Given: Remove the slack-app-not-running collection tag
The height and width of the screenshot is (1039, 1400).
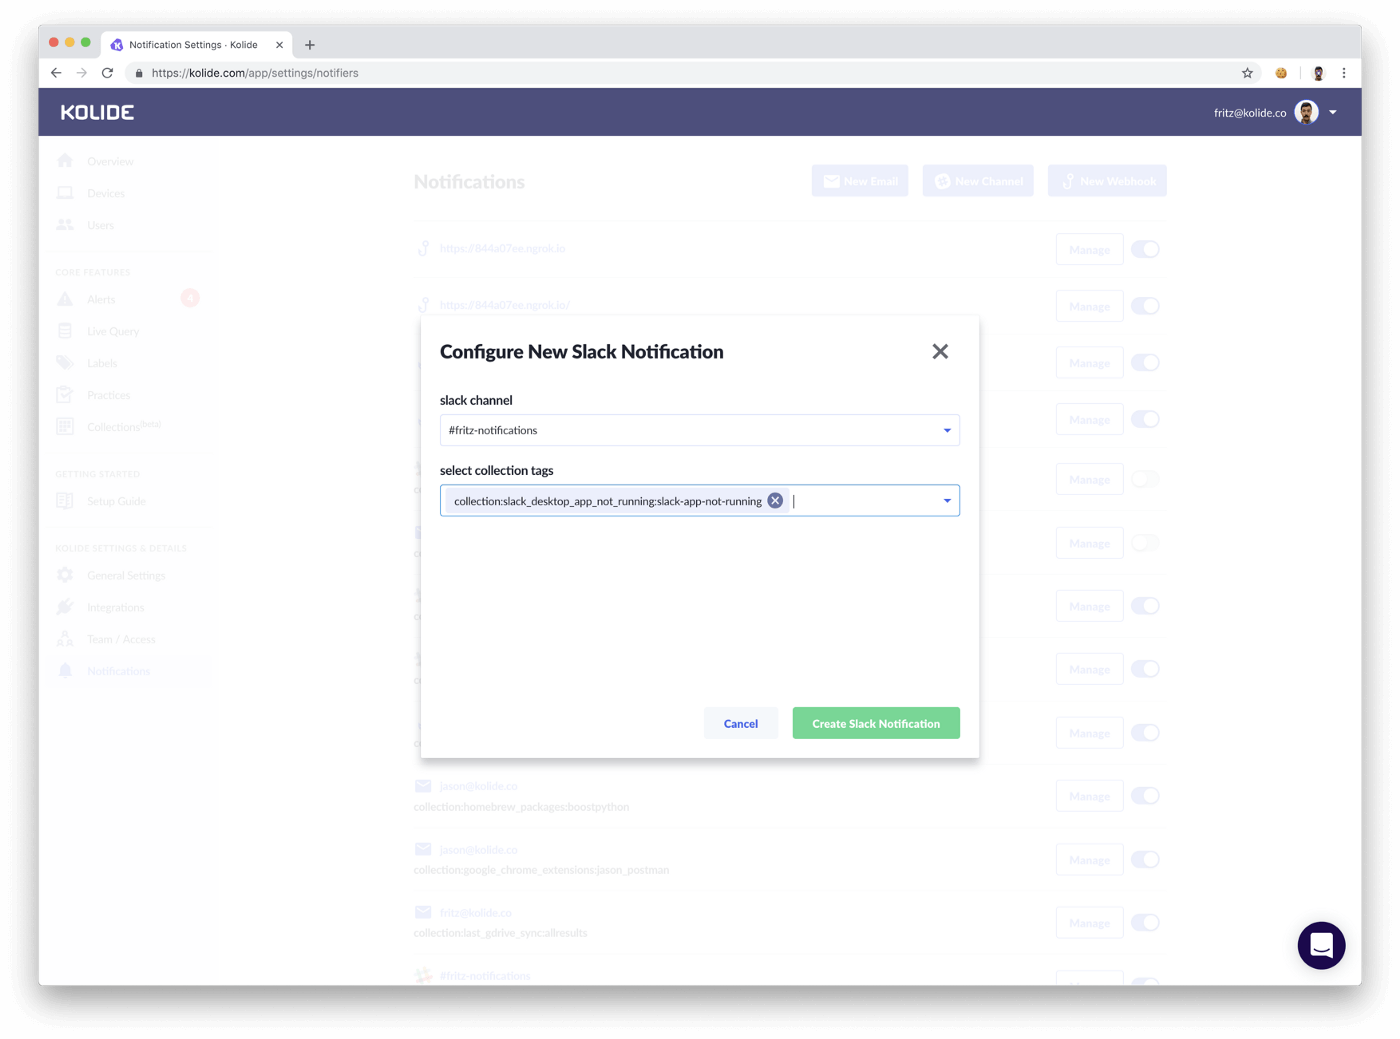Looking at the screenshot, I should point(774,500).
